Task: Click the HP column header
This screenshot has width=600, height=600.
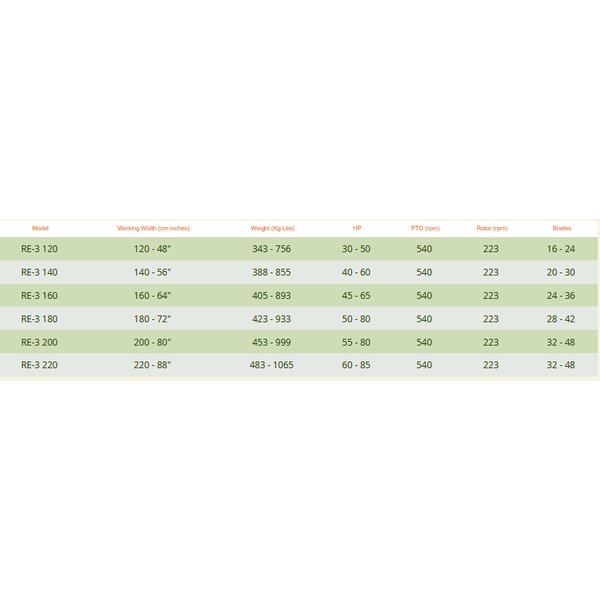Action: (357, 228)
